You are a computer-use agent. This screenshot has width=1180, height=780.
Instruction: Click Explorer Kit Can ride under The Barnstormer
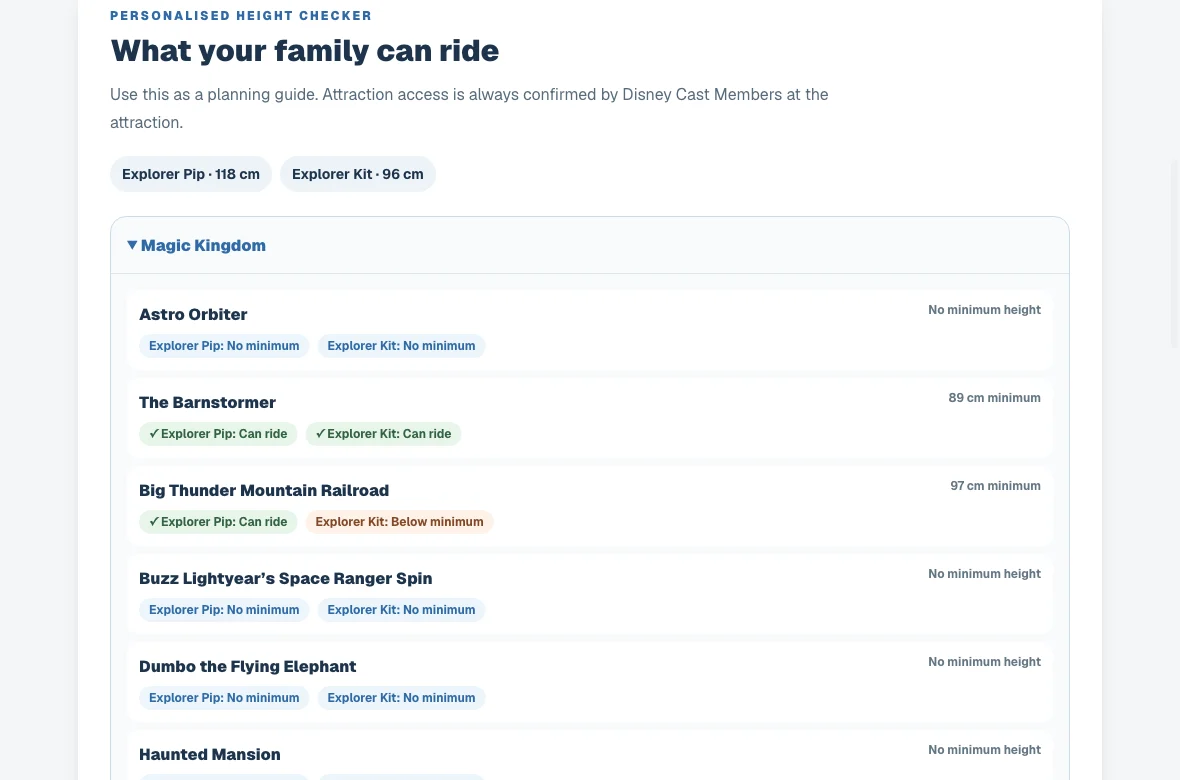(383, 434)
